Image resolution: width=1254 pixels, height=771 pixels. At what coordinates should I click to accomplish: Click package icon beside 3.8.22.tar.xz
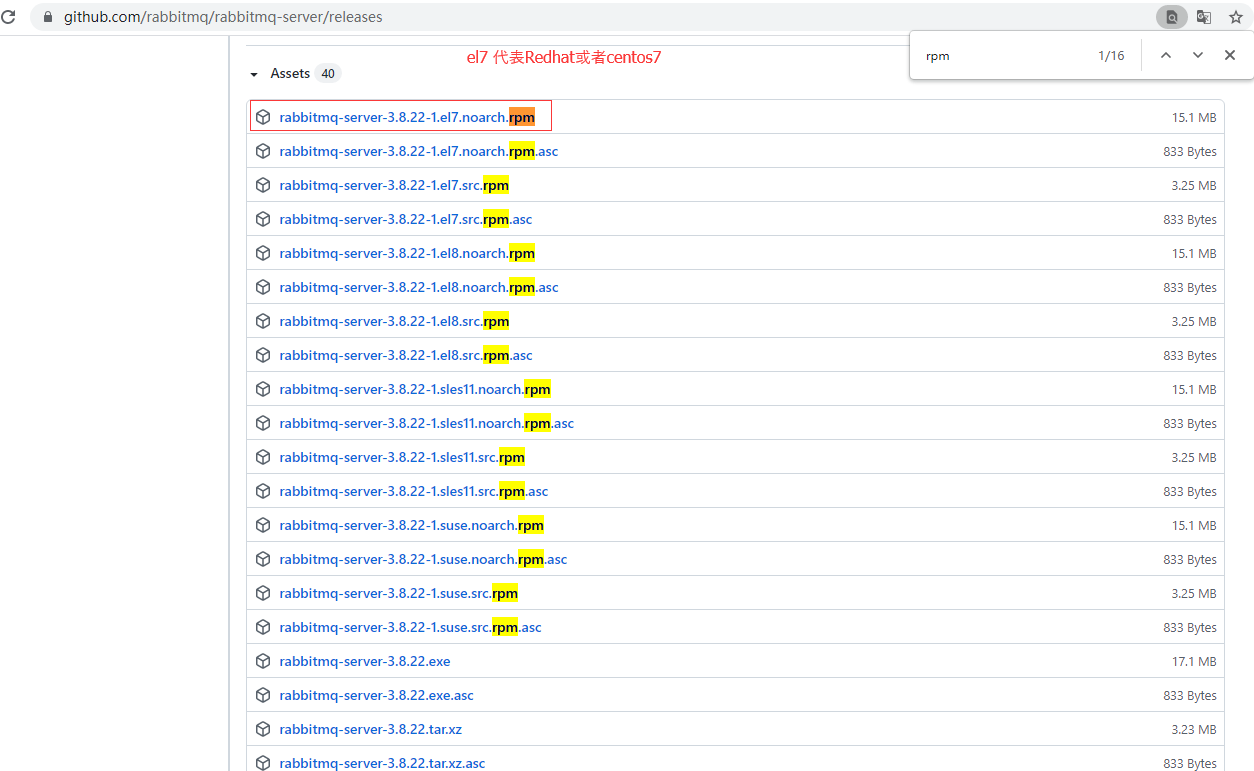pos(263,729)
